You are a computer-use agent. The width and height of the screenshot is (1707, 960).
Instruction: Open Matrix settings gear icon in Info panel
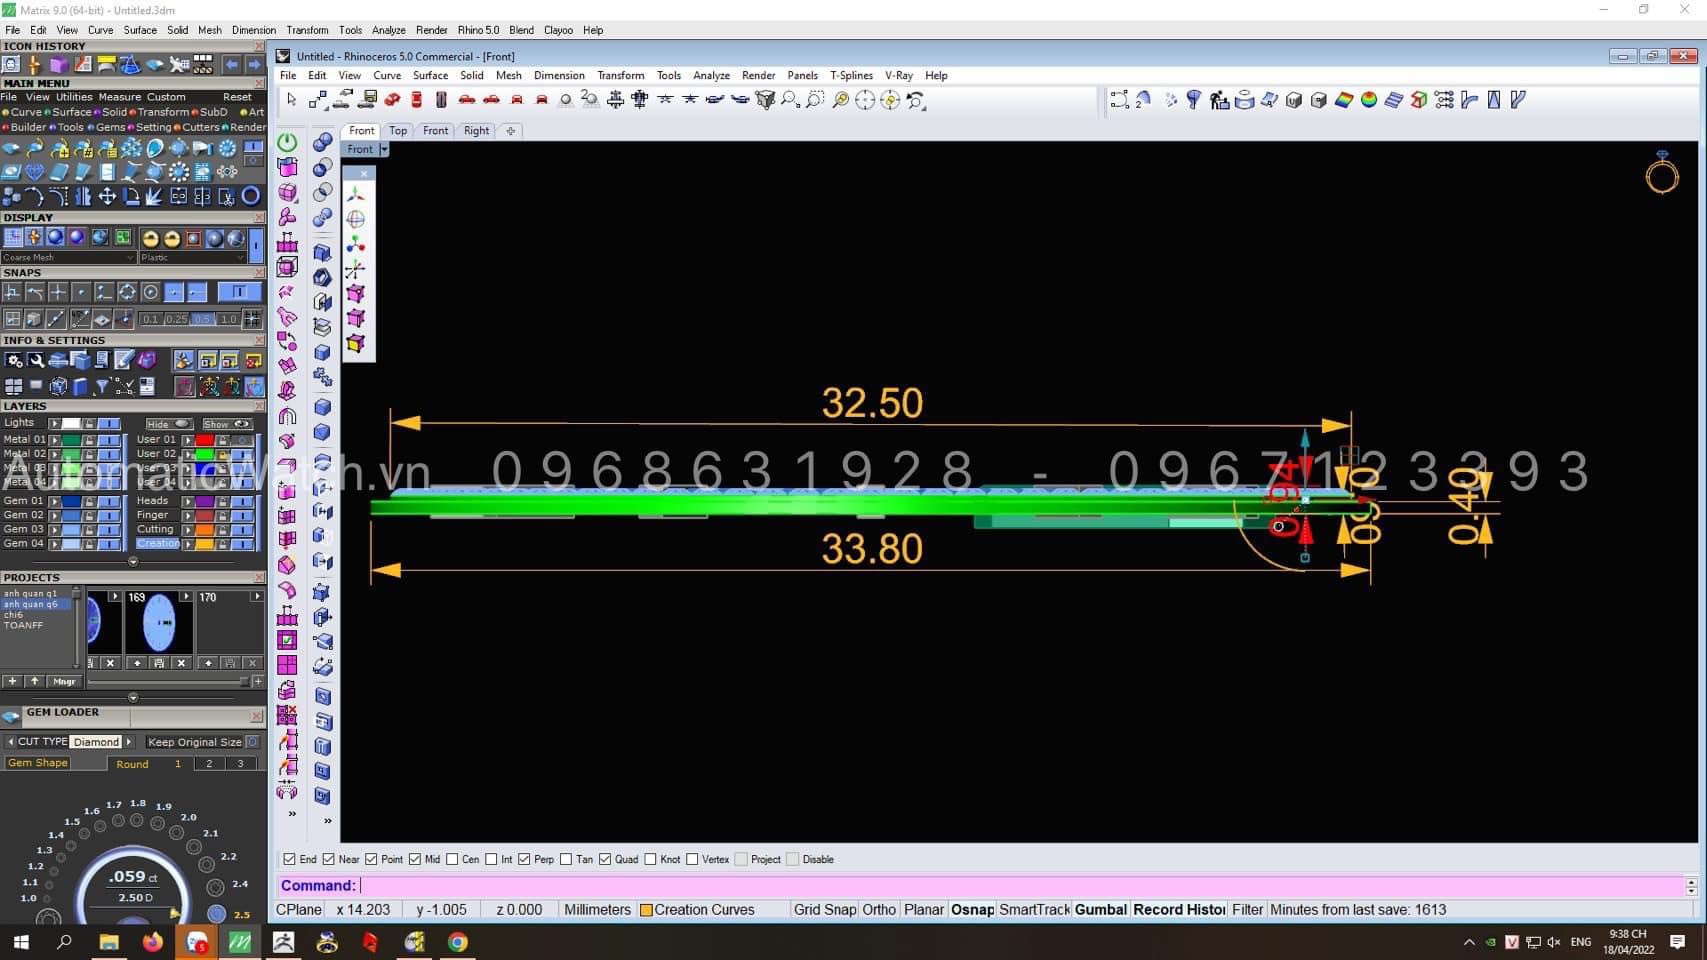pos(14,360)
